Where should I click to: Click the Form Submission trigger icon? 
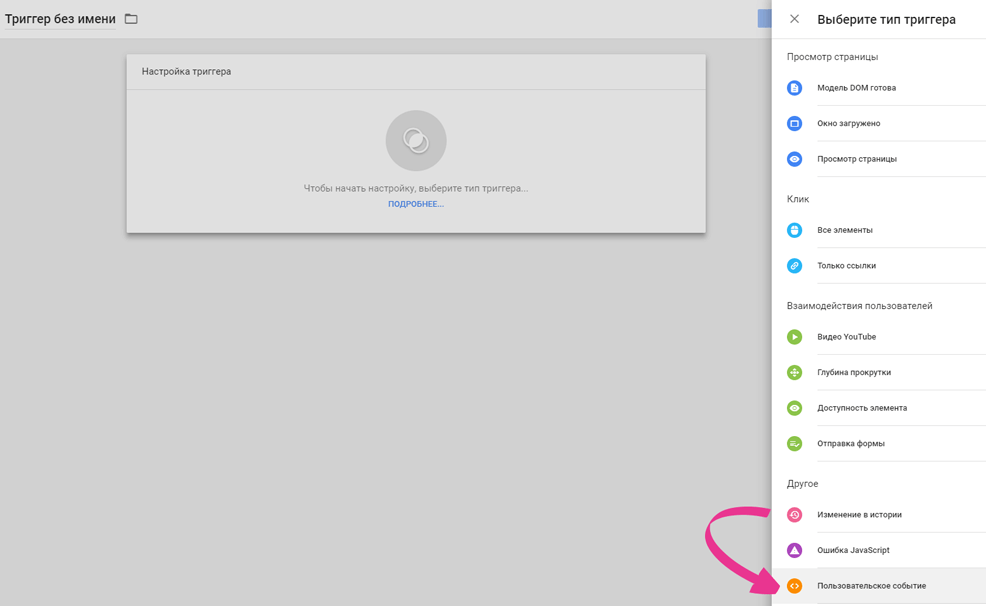coord(794,444)
